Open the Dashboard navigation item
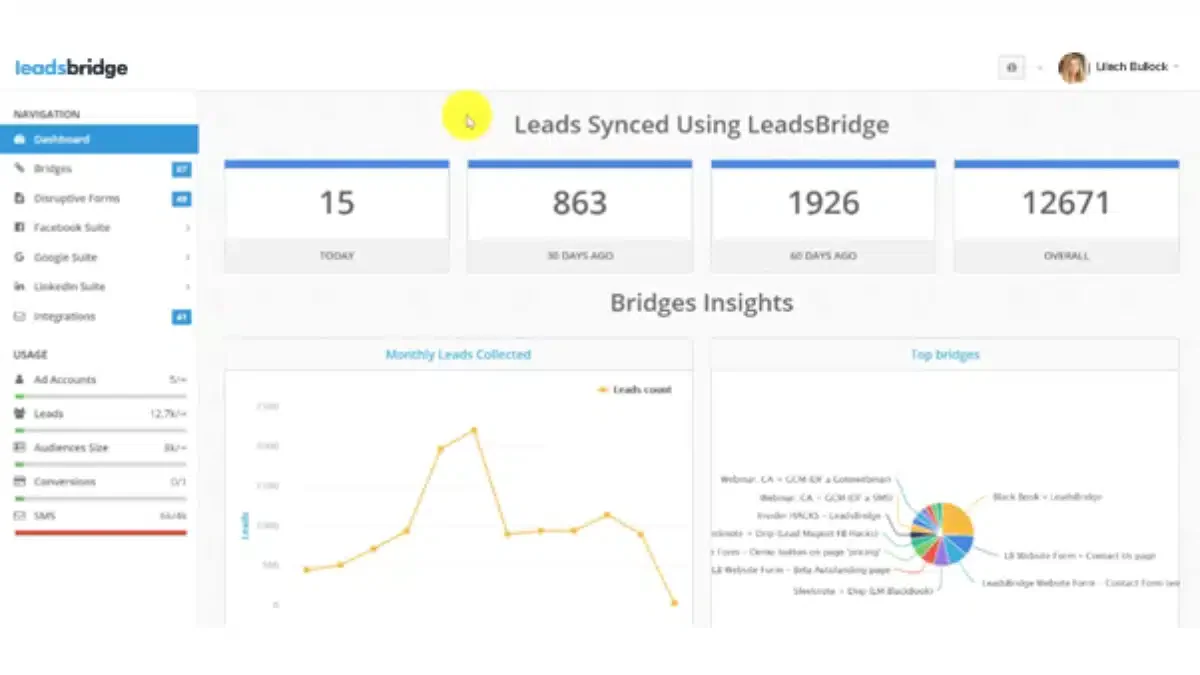 [99, 139]
